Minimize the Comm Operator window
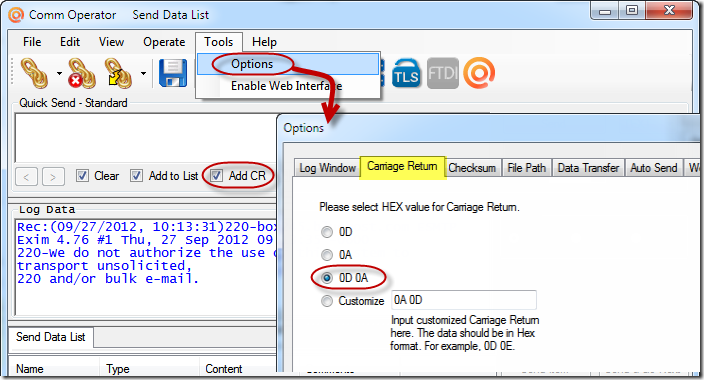This screenshot has height=380, width=704. (604, 11)
